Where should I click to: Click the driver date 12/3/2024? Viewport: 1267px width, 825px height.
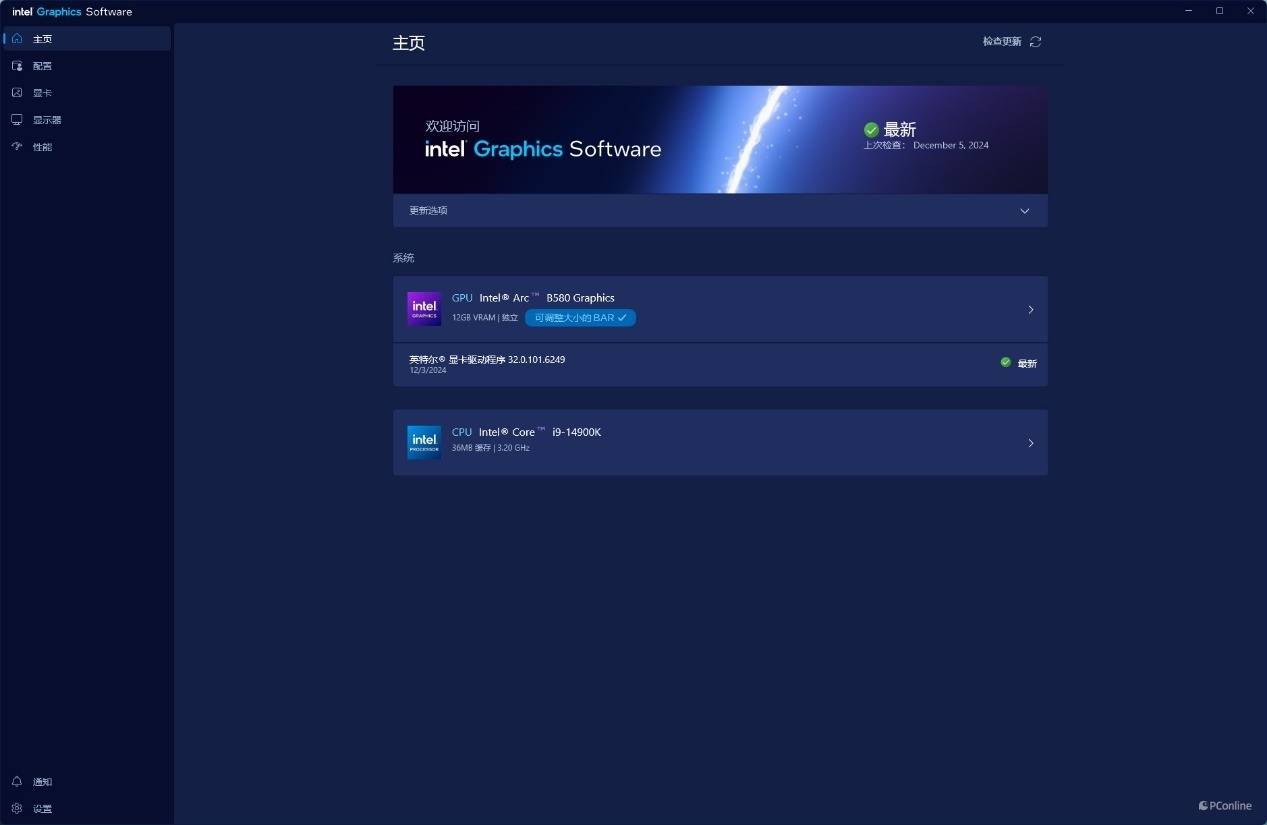pyautogui.click(x=428, y=370)
